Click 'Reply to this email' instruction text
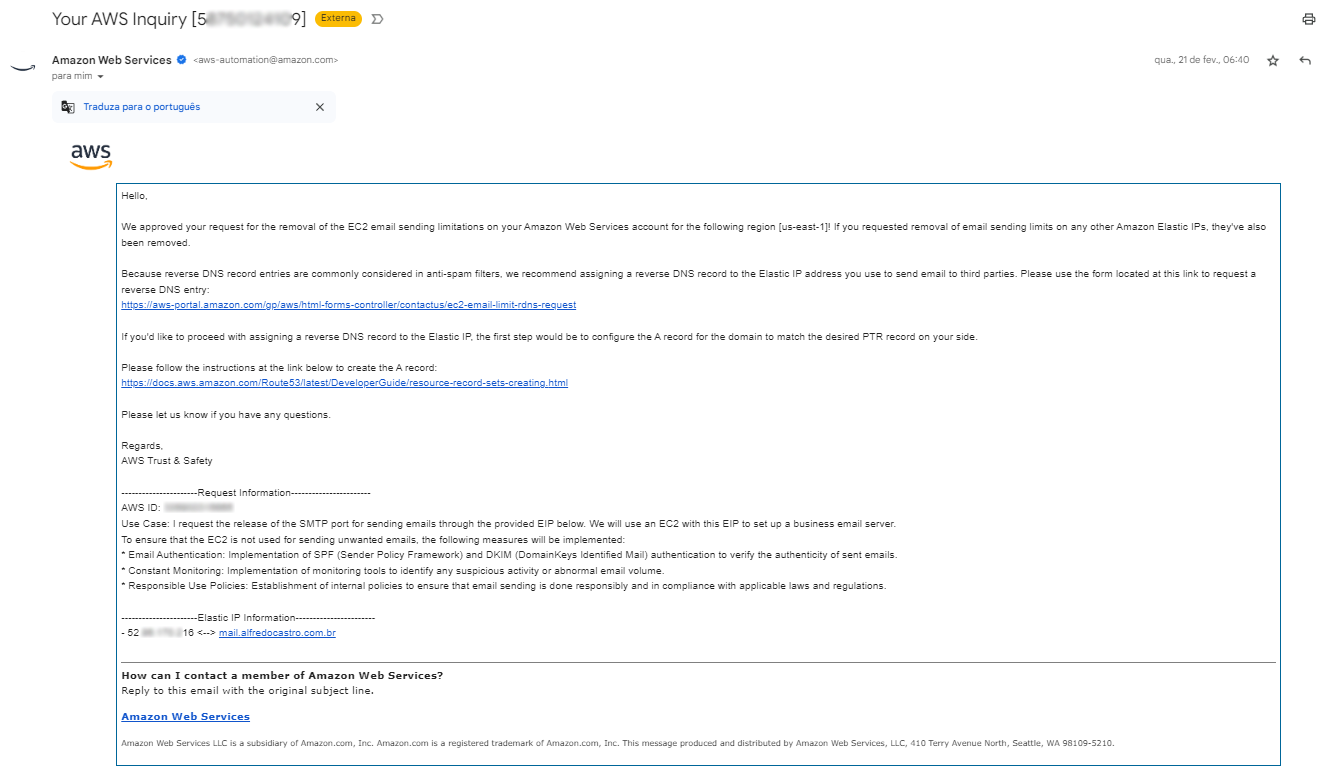This screenshot has width=1323, height=780. (x=248, y=690)
